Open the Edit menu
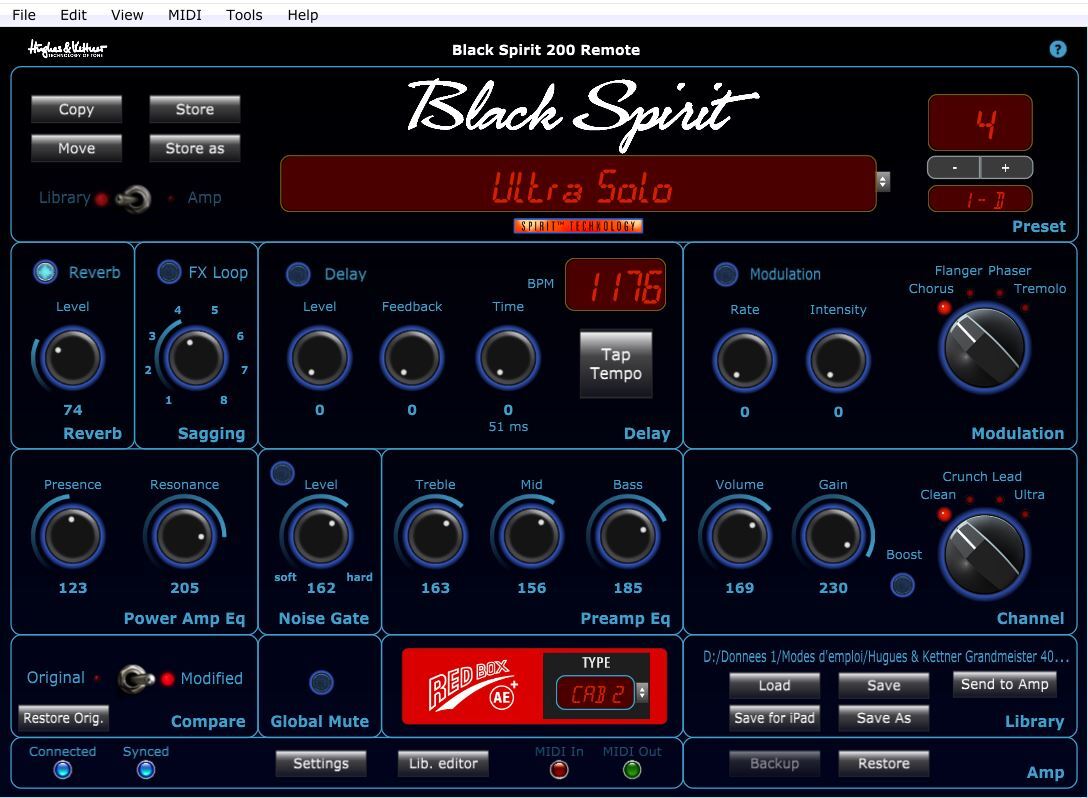 click(73, 15)
